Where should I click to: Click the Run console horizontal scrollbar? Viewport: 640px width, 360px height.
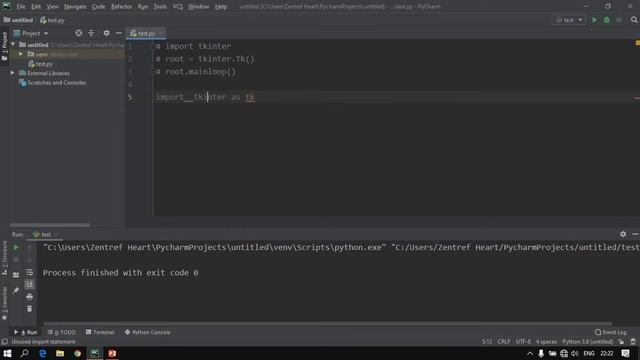[327, 324]
